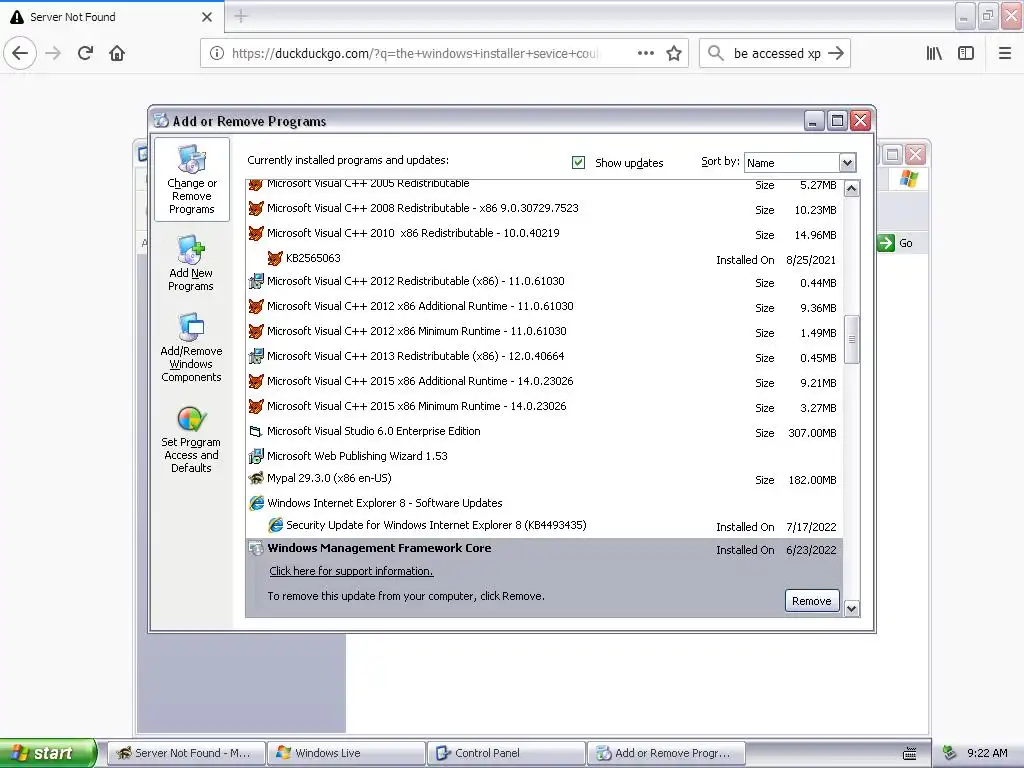Viewport: 1024px width, 768px height.
Task: Select Microsoft Web Publishing Wizard 1.53 entry
Action: pyautogui.click(x=545, y=456)
